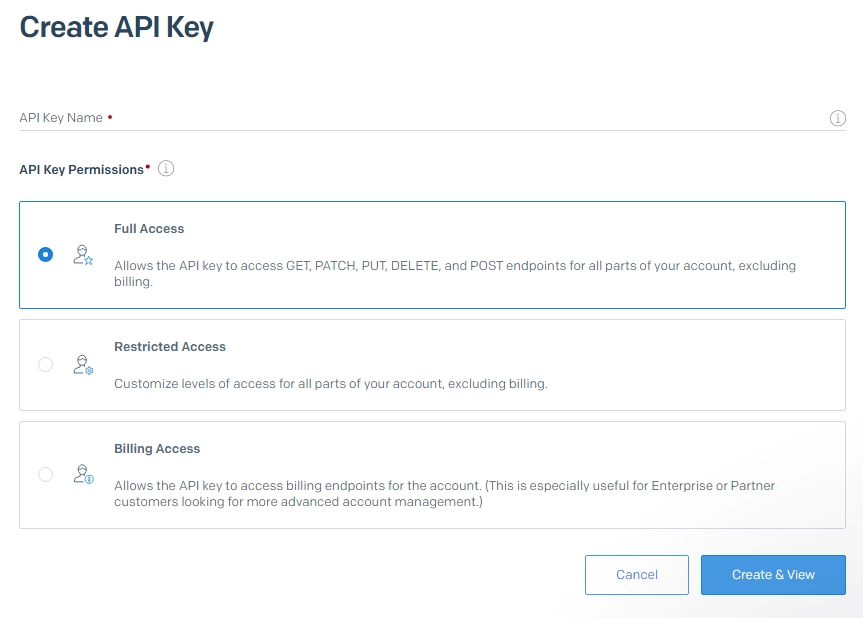Enable the Billing Access radio option

(45, 475)
